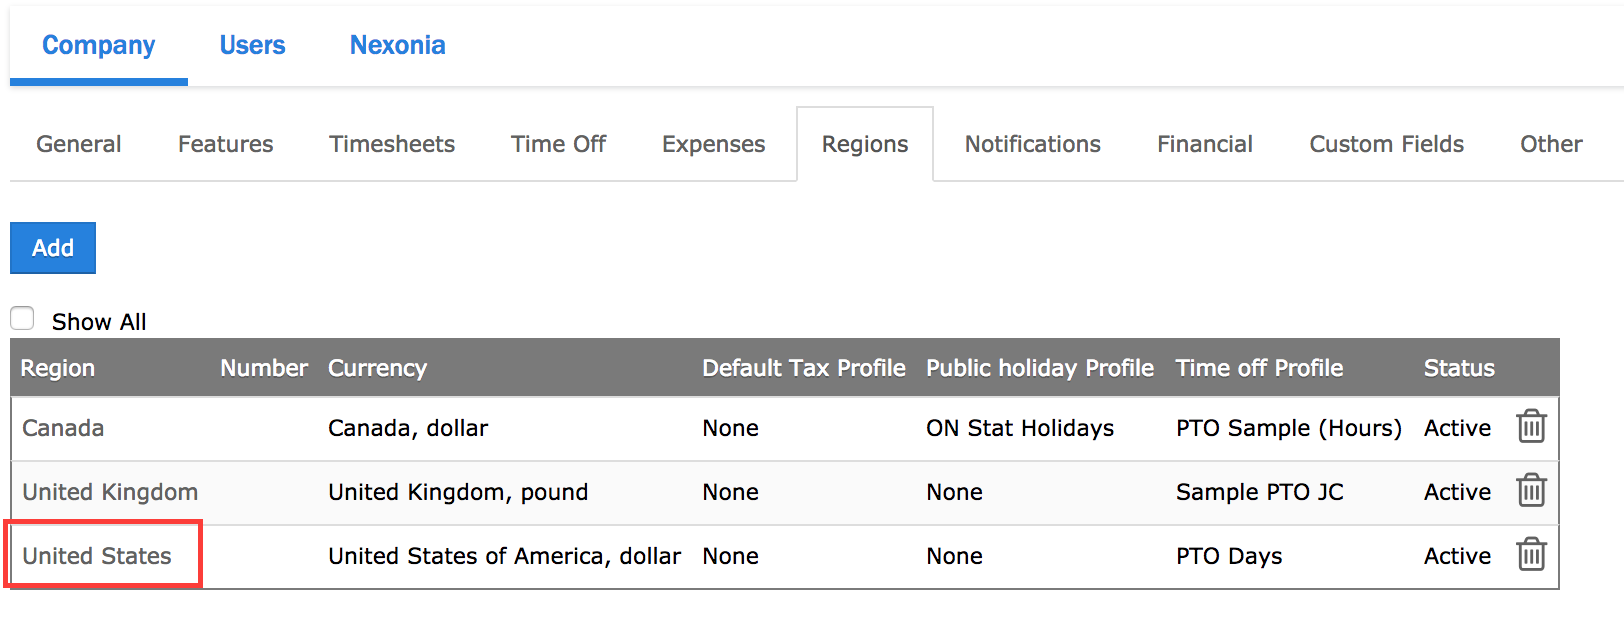1624x618 pixels.
Task: Click the blue Add button
Action: pyautogui.click(x=53, y=248)
